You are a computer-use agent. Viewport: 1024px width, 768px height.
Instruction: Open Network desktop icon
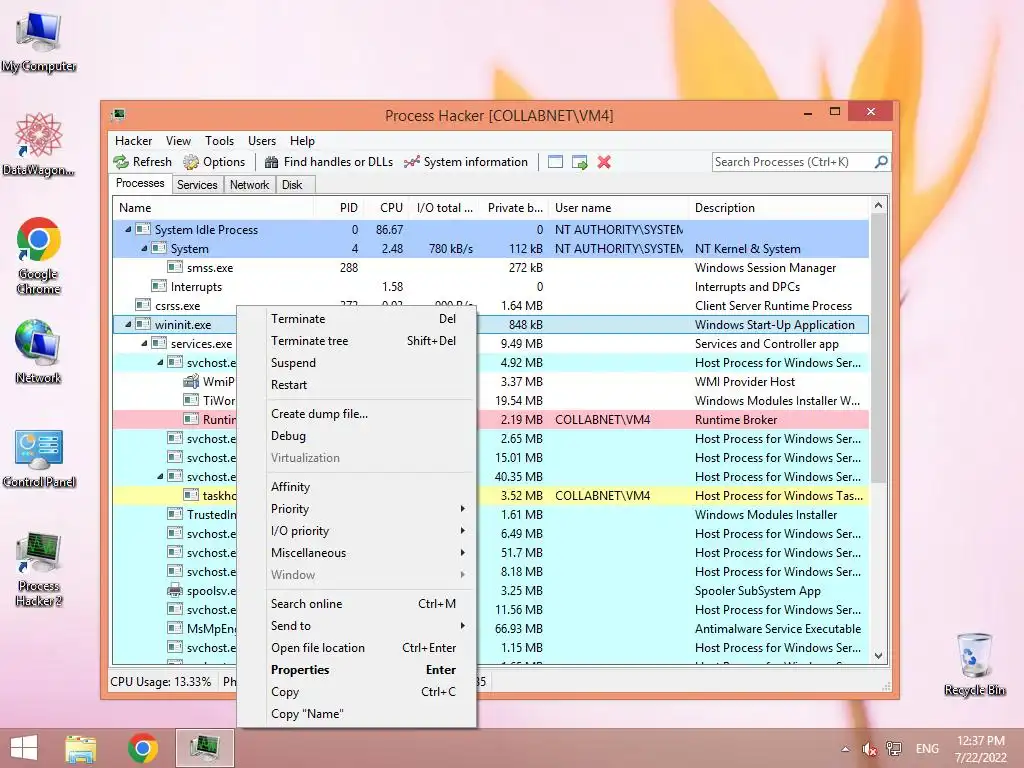(x=38, y=351)
